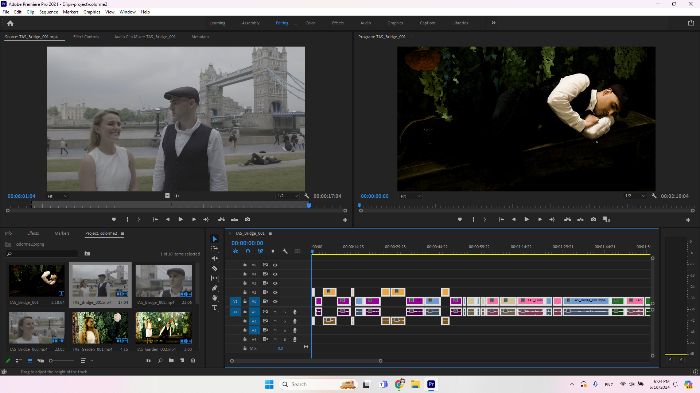The height and width of the screenshot is (393, 700).
Task: Click Automate to Sequence icon
Action: [x=148, y=360]
